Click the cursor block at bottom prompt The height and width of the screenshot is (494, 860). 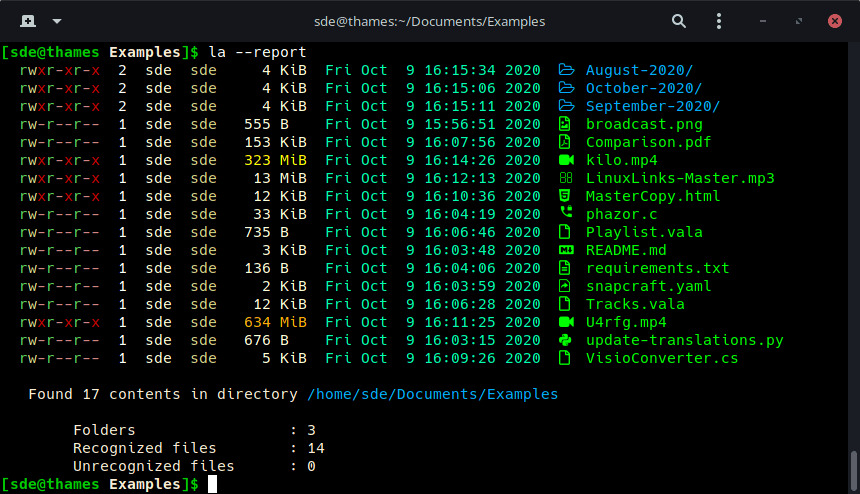click(x=209, y=484)
